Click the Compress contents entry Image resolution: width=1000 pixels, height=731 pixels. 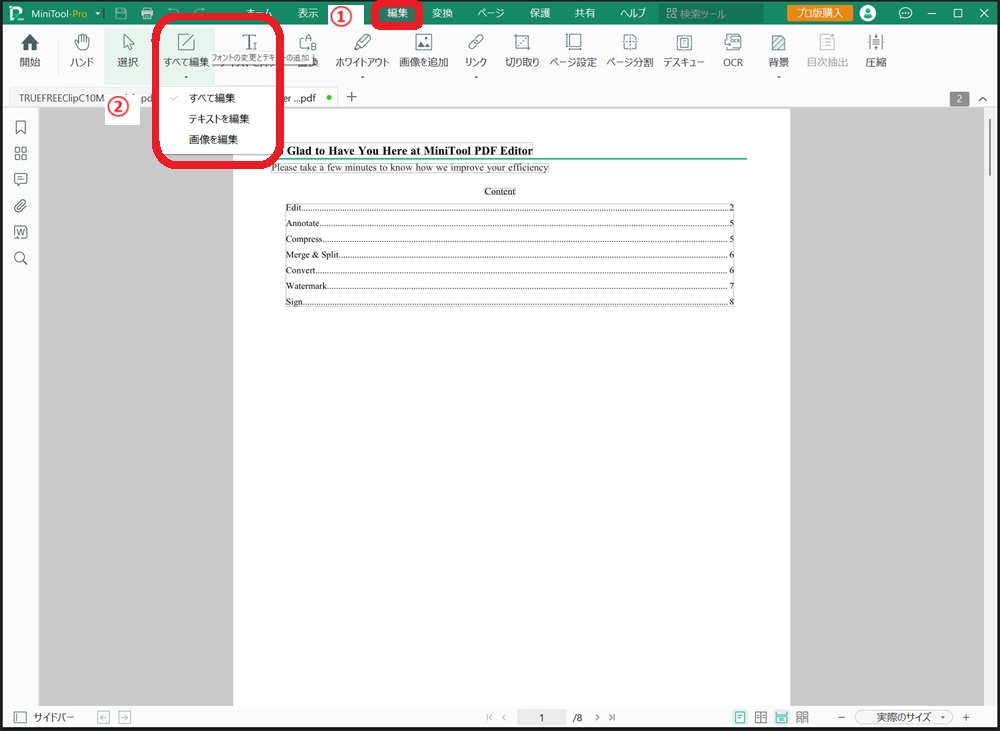(x=510, y=239)
